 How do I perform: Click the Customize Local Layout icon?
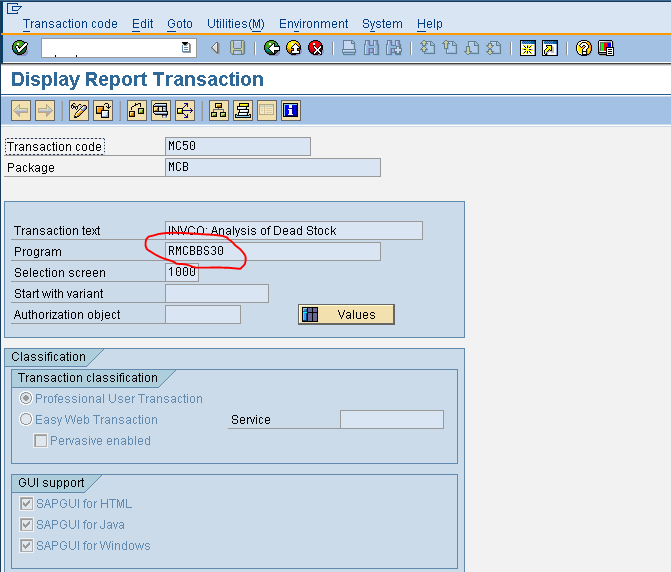click(x=606, y=48)
